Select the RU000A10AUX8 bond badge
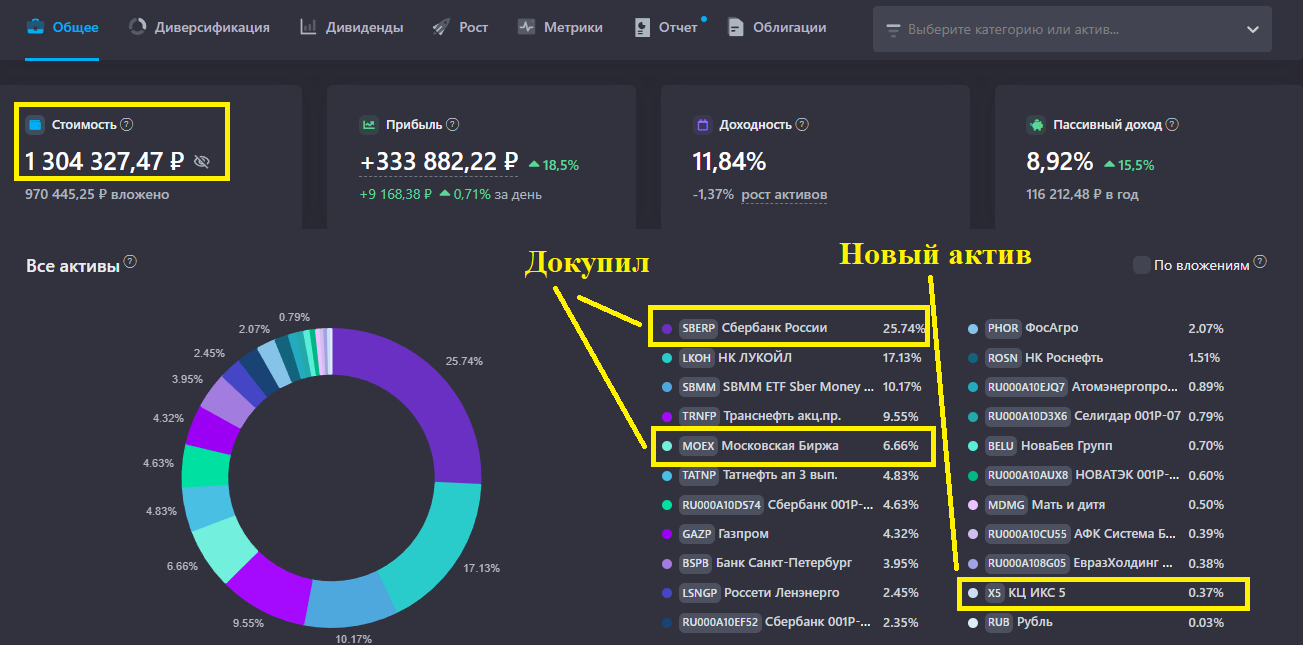Image resolution: width=1303 pixels, height=645 pixels. [x=1027, y=475]
